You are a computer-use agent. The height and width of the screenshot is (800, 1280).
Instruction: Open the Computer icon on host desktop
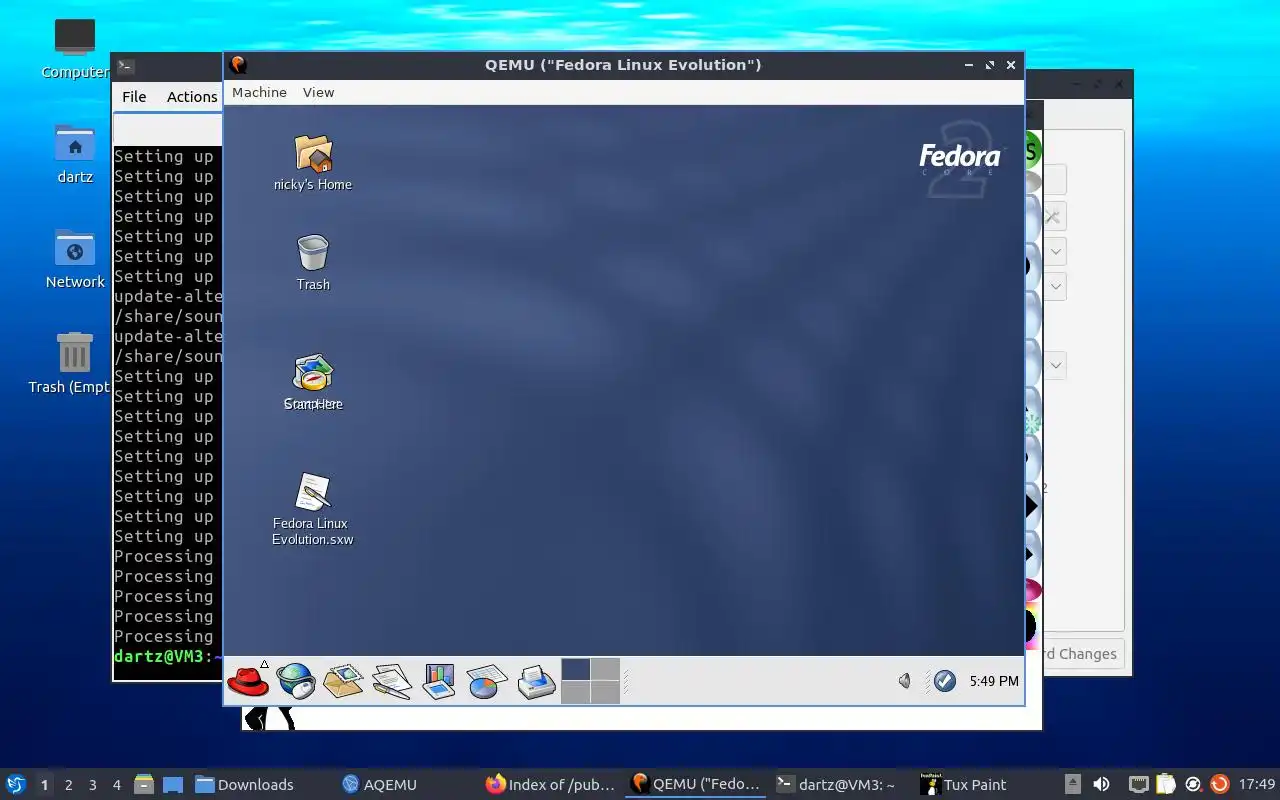(75, 47)
